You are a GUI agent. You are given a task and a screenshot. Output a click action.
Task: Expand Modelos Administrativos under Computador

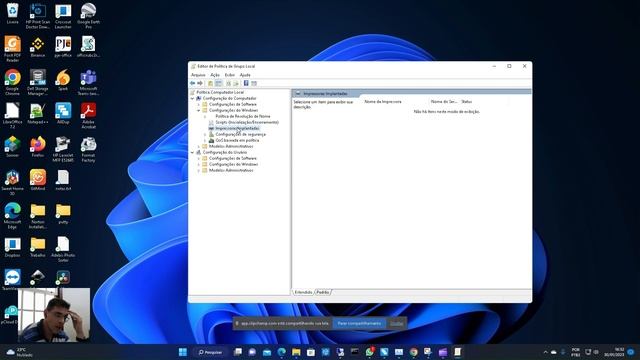199,146
